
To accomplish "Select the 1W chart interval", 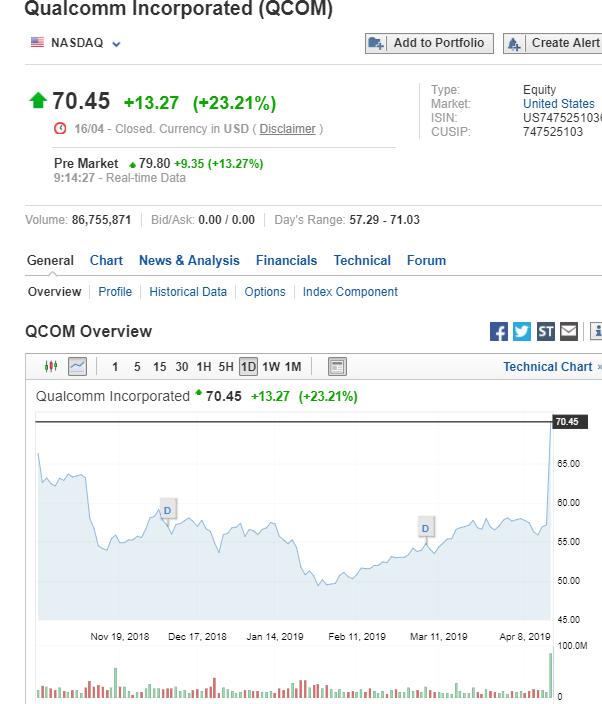I will click(x=271, y=367).
